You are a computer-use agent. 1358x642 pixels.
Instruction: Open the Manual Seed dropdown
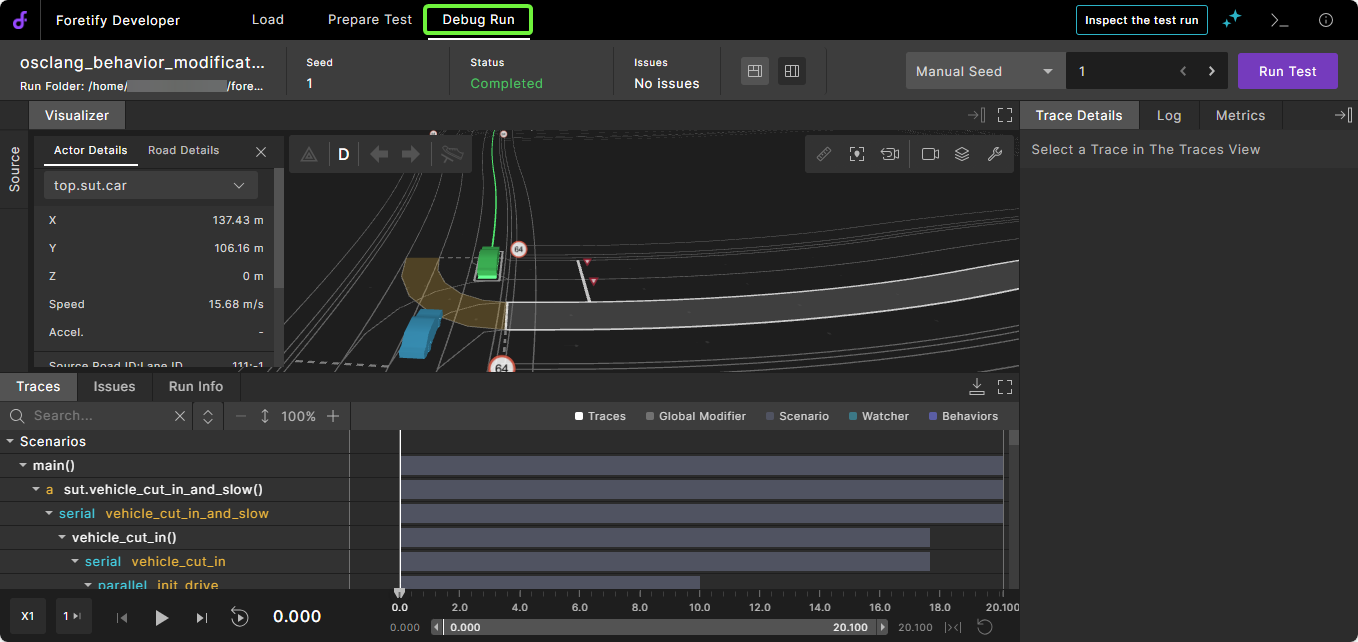985,71
